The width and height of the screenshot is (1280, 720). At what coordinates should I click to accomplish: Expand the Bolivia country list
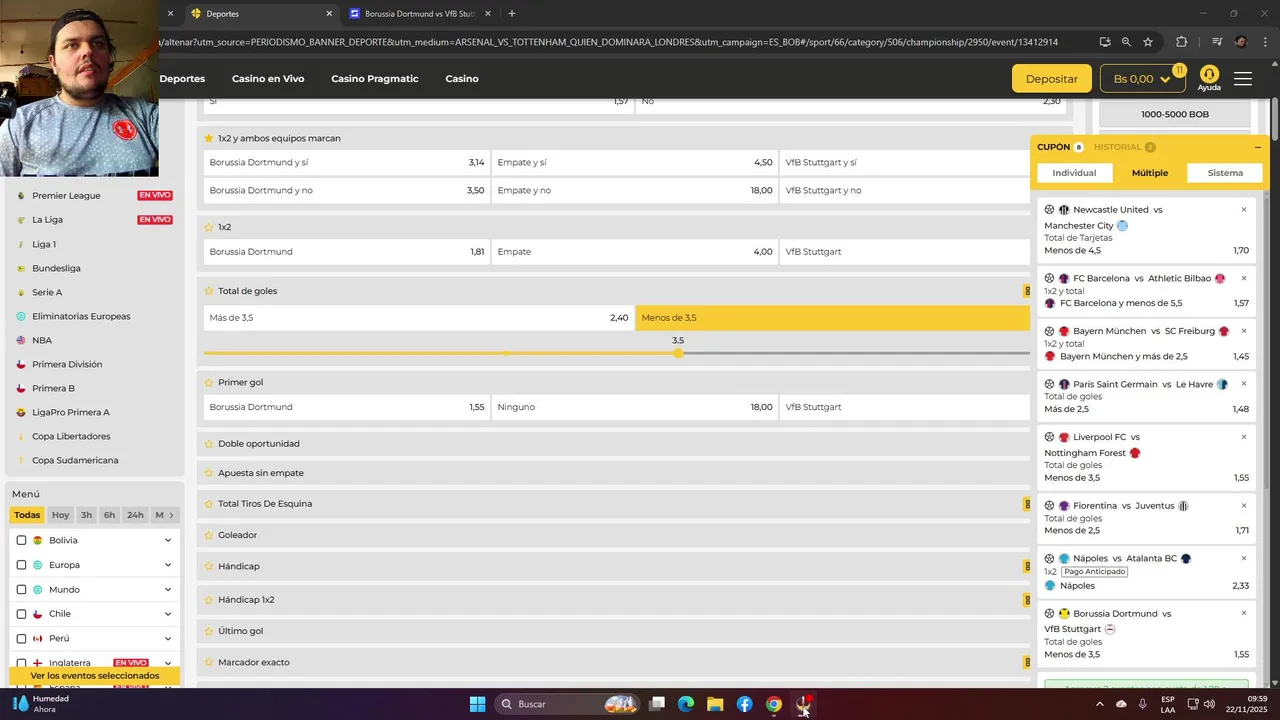tap(168, 540)
